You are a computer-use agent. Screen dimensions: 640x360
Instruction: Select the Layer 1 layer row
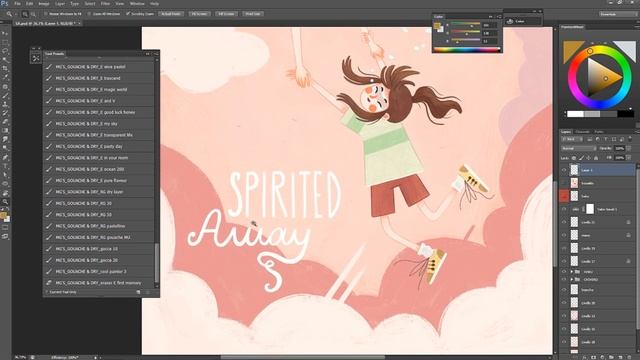pyautogui.click(x=598, y=170)
